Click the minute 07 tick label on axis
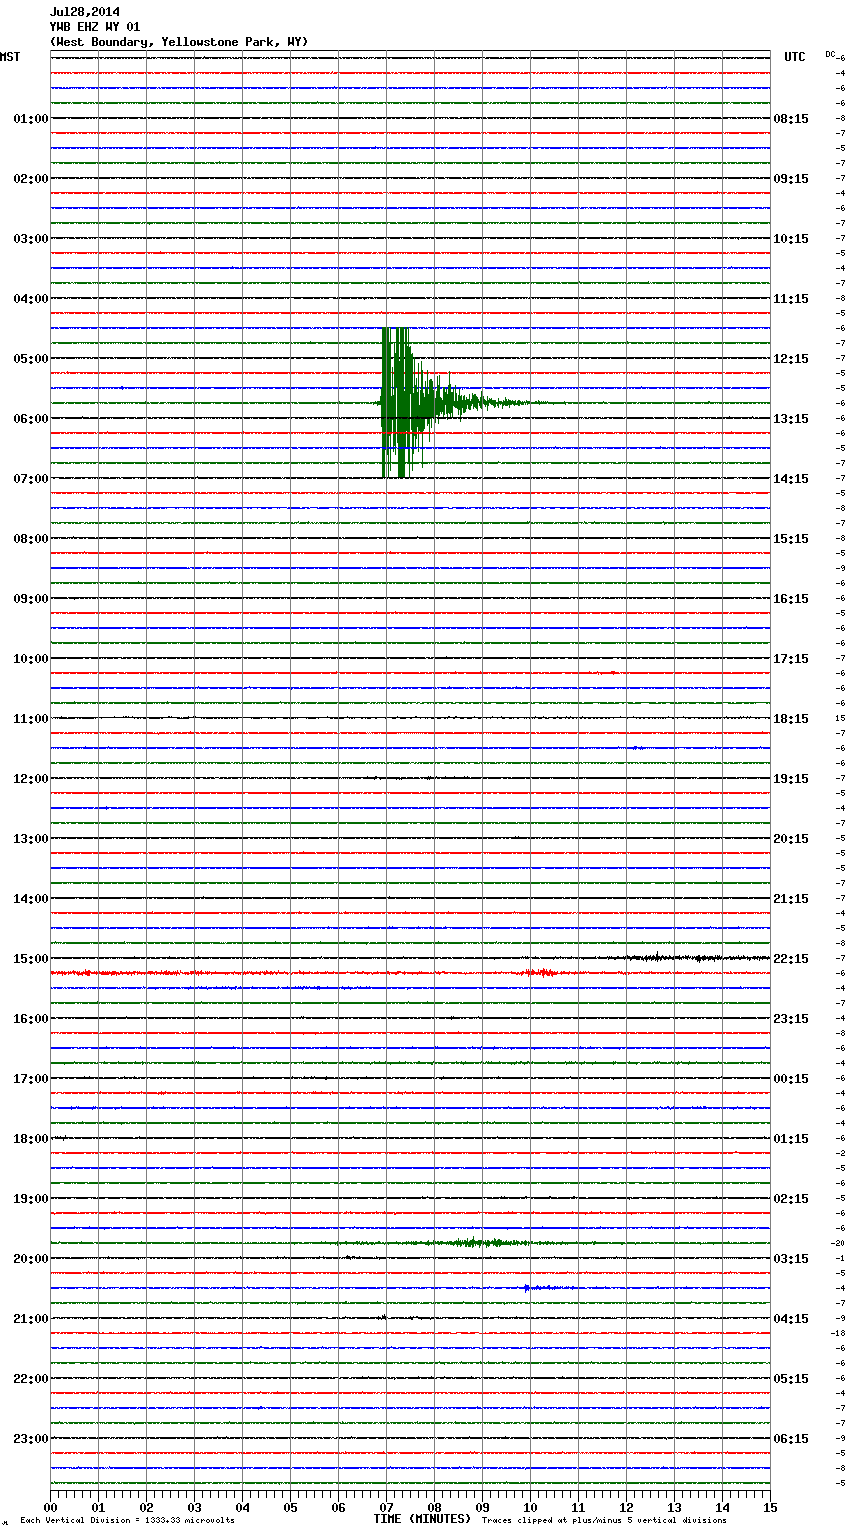This screenshot has width=850, height=1534. [x=387, y=1507]
